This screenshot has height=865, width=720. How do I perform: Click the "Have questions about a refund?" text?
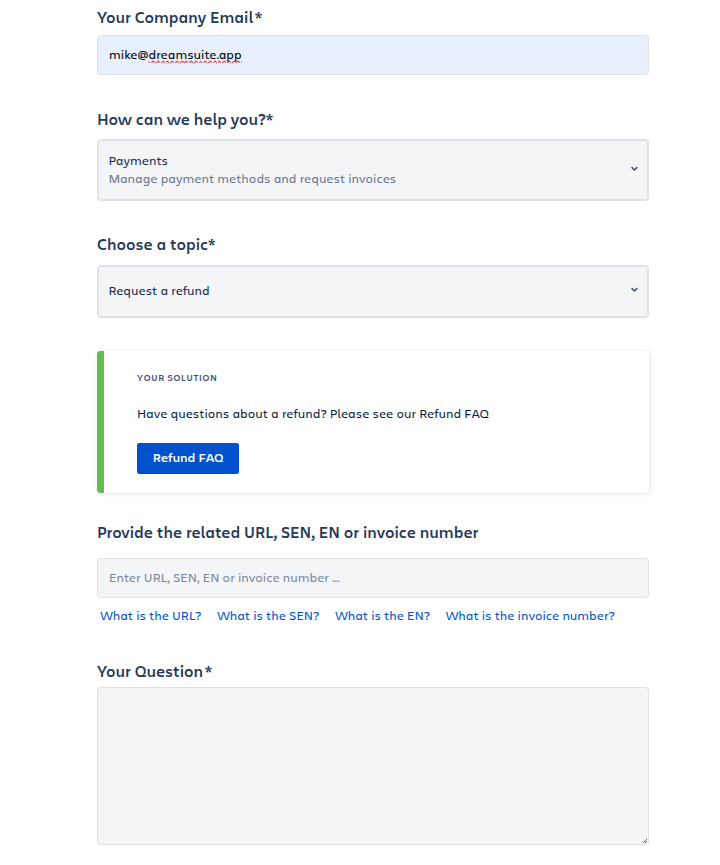tap(313, 414)
